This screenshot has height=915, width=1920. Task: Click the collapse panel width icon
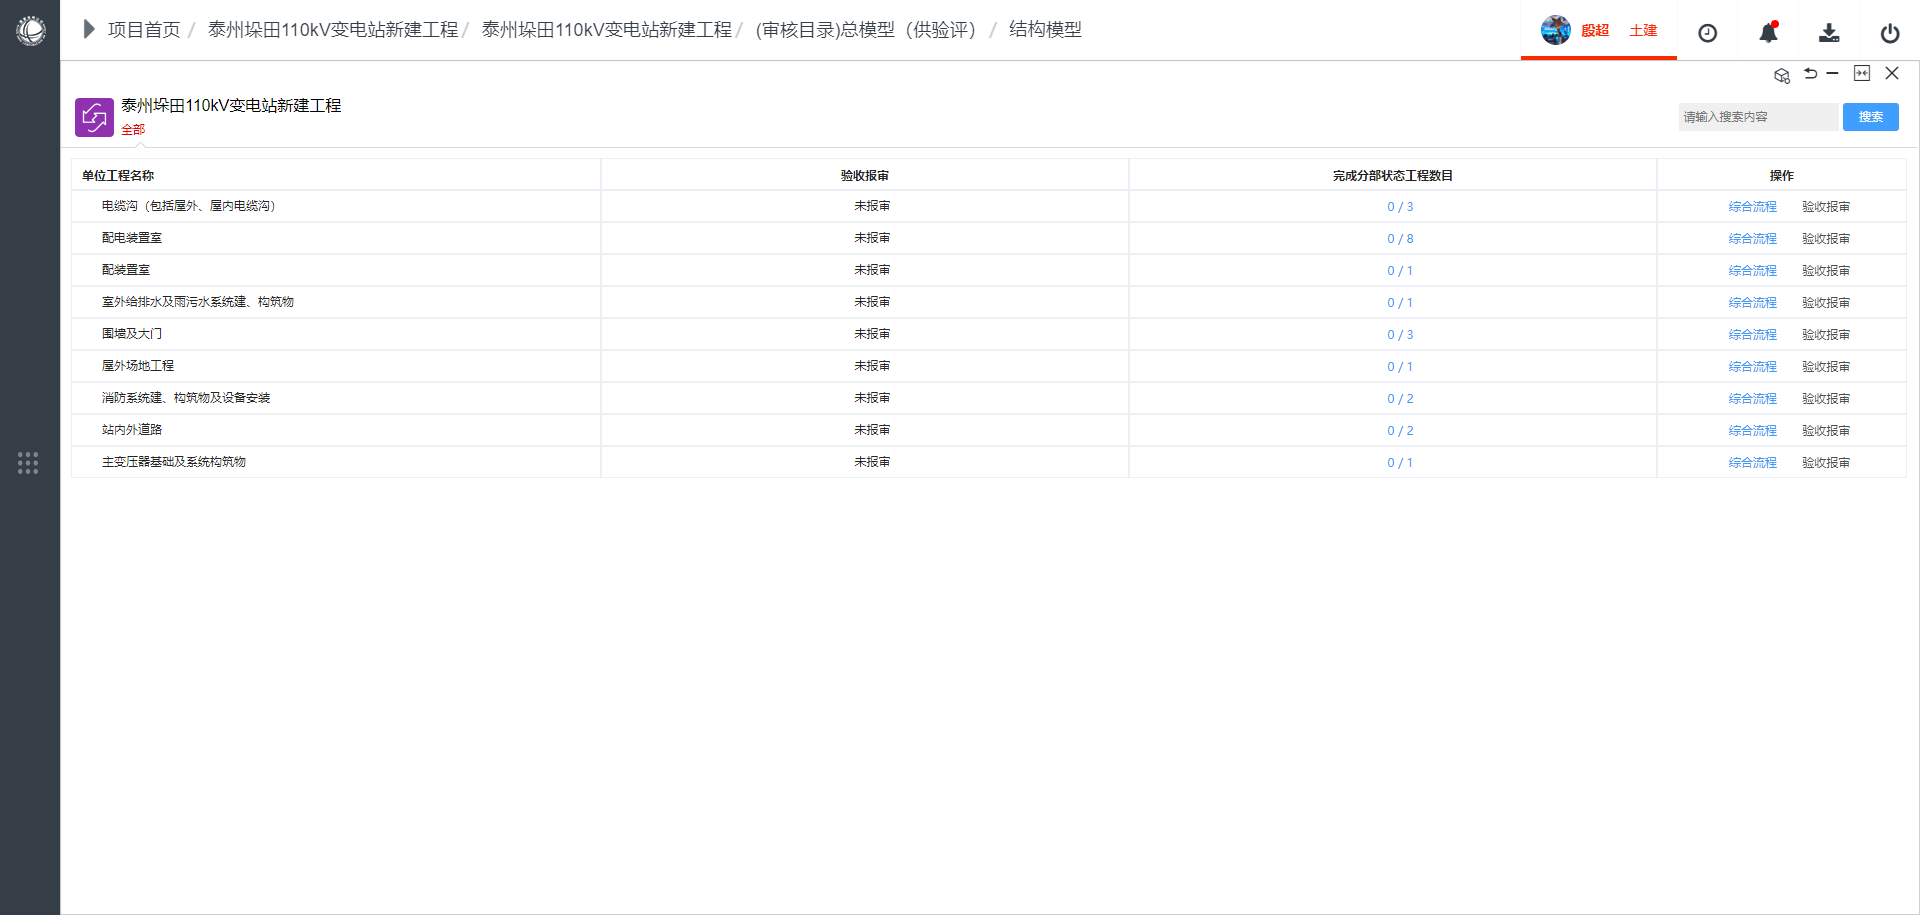click(x=1861, y=73)
